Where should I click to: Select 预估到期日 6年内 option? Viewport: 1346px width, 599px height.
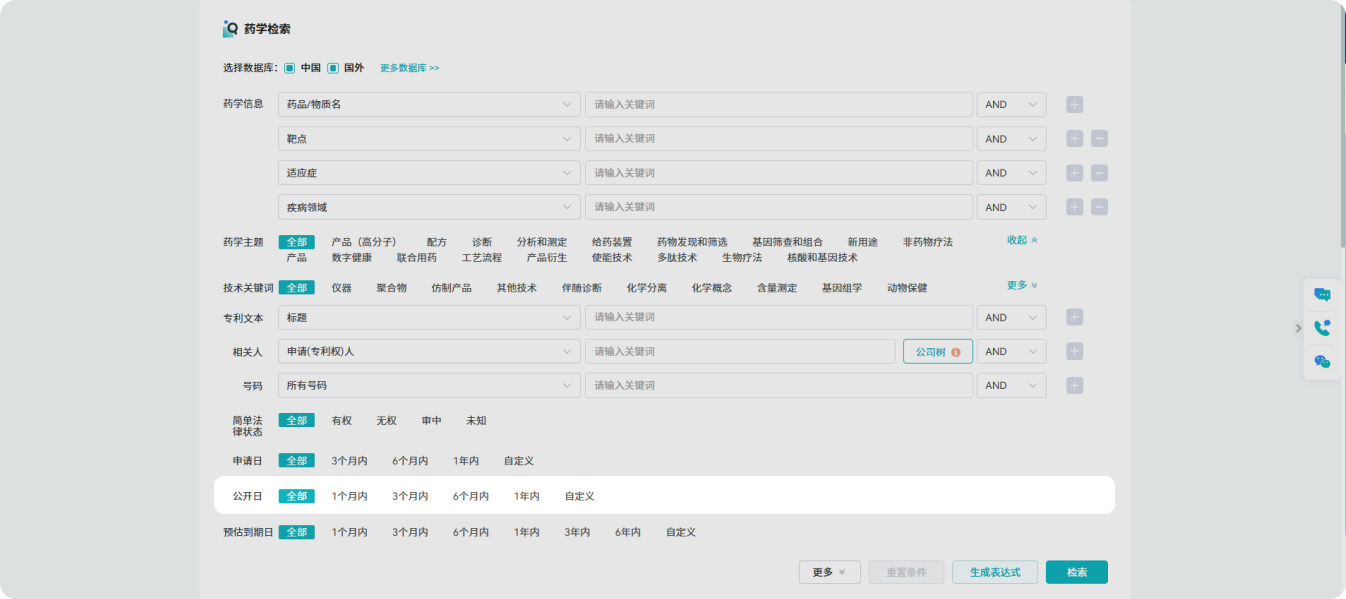(628, 532)
